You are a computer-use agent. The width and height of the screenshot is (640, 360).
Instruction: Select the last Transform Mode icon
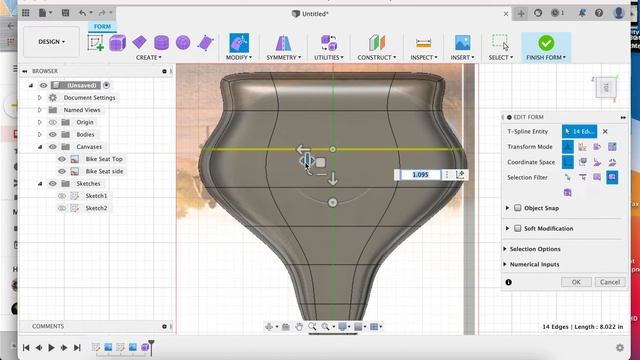point(612,147)
